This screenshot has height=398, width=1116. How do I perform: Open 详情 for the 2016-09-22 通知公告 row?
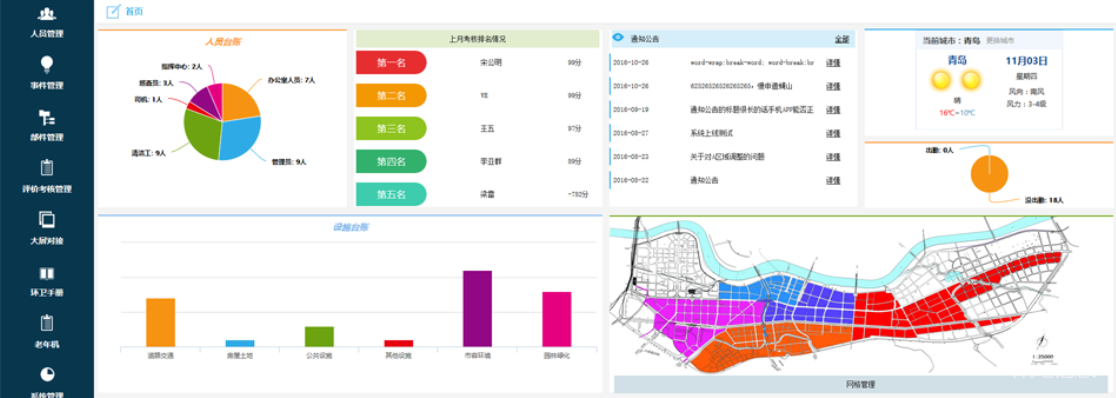833,180
